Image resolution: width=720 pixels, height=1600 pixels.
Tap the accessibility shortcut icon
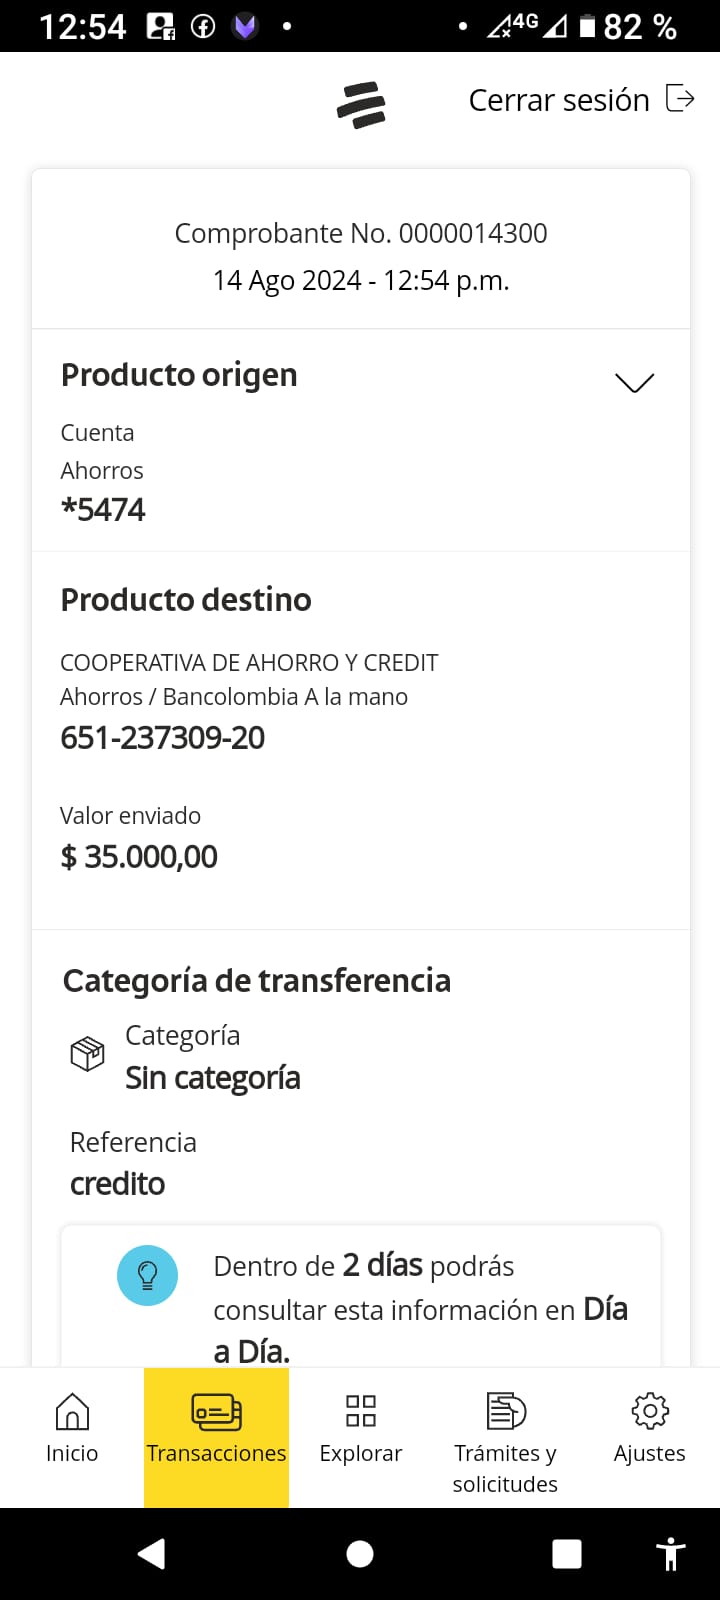pos(670,1553)
